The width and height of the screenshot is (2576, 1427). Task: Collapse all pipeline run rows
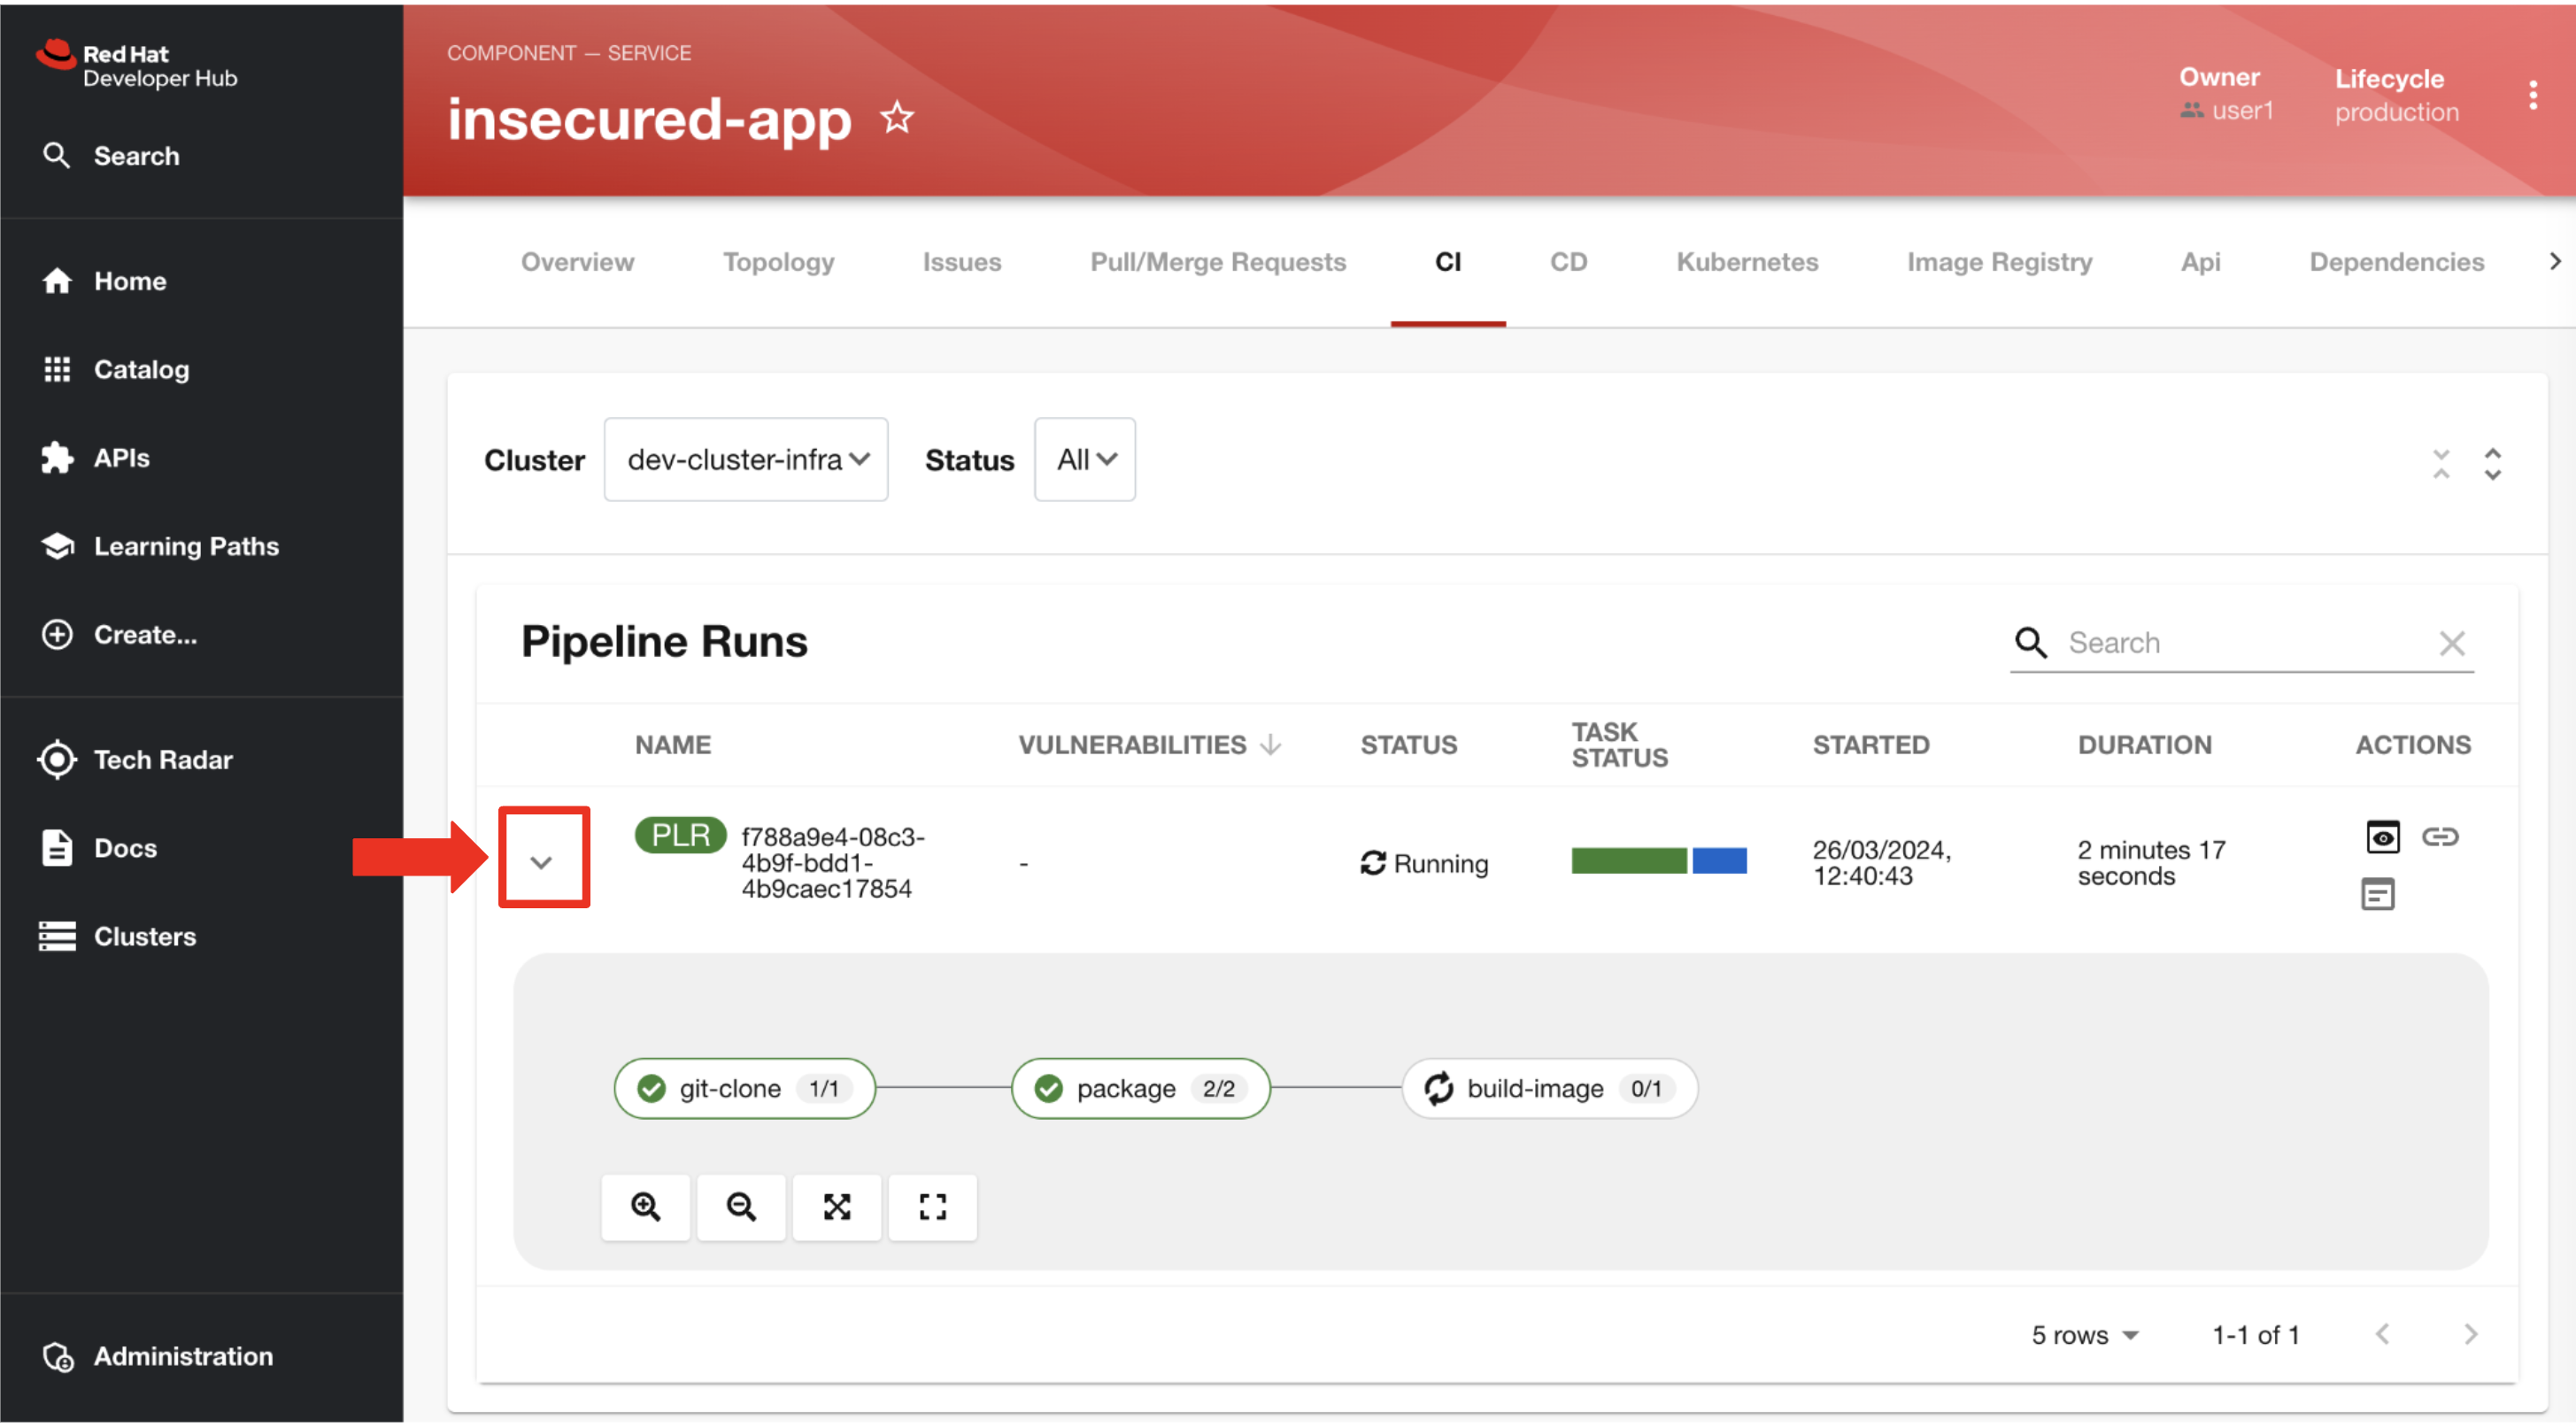coord(2441,464)
